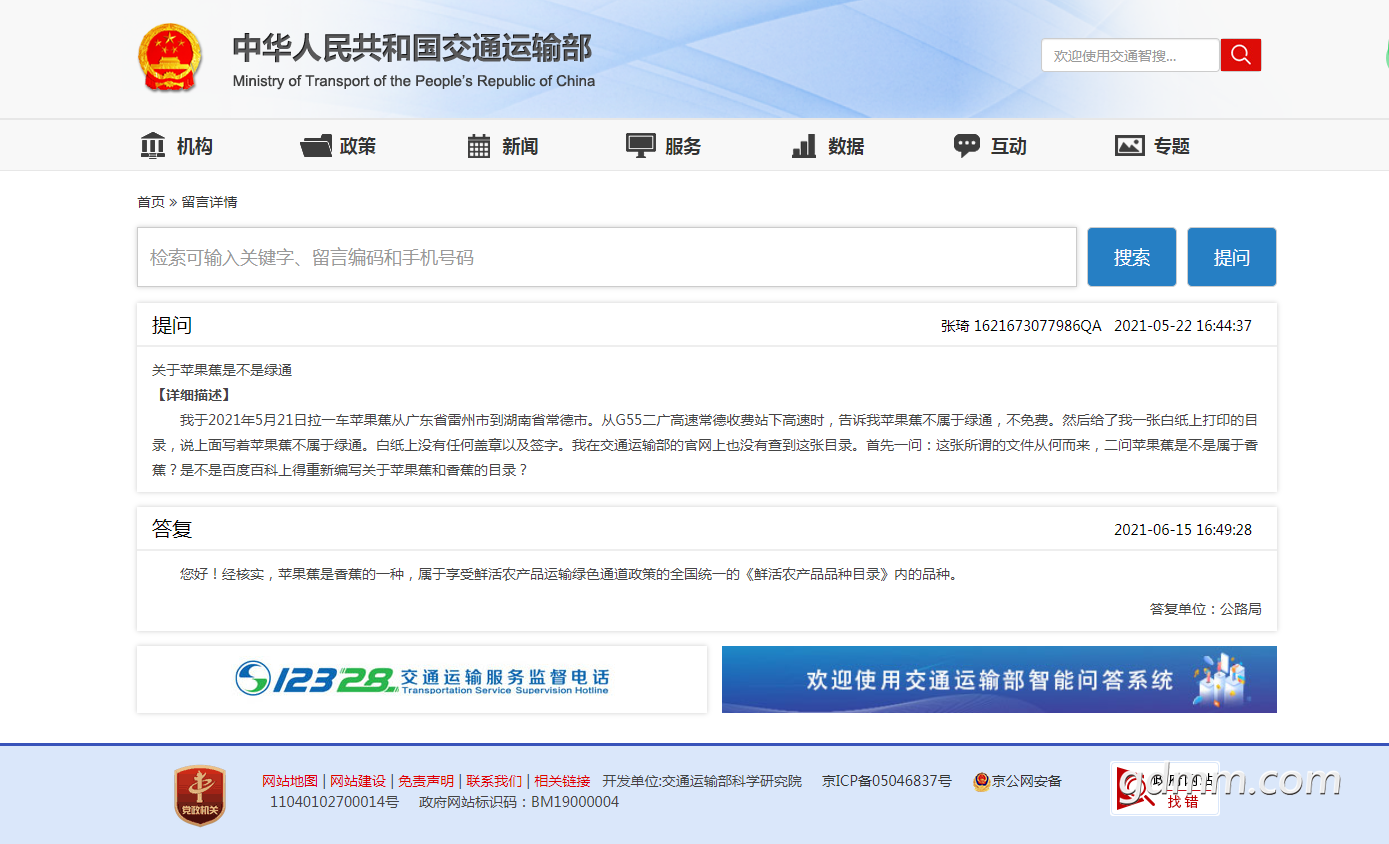
Task: Click the 中华人民共和国交通运输部 site title
Action: point(412,48)
